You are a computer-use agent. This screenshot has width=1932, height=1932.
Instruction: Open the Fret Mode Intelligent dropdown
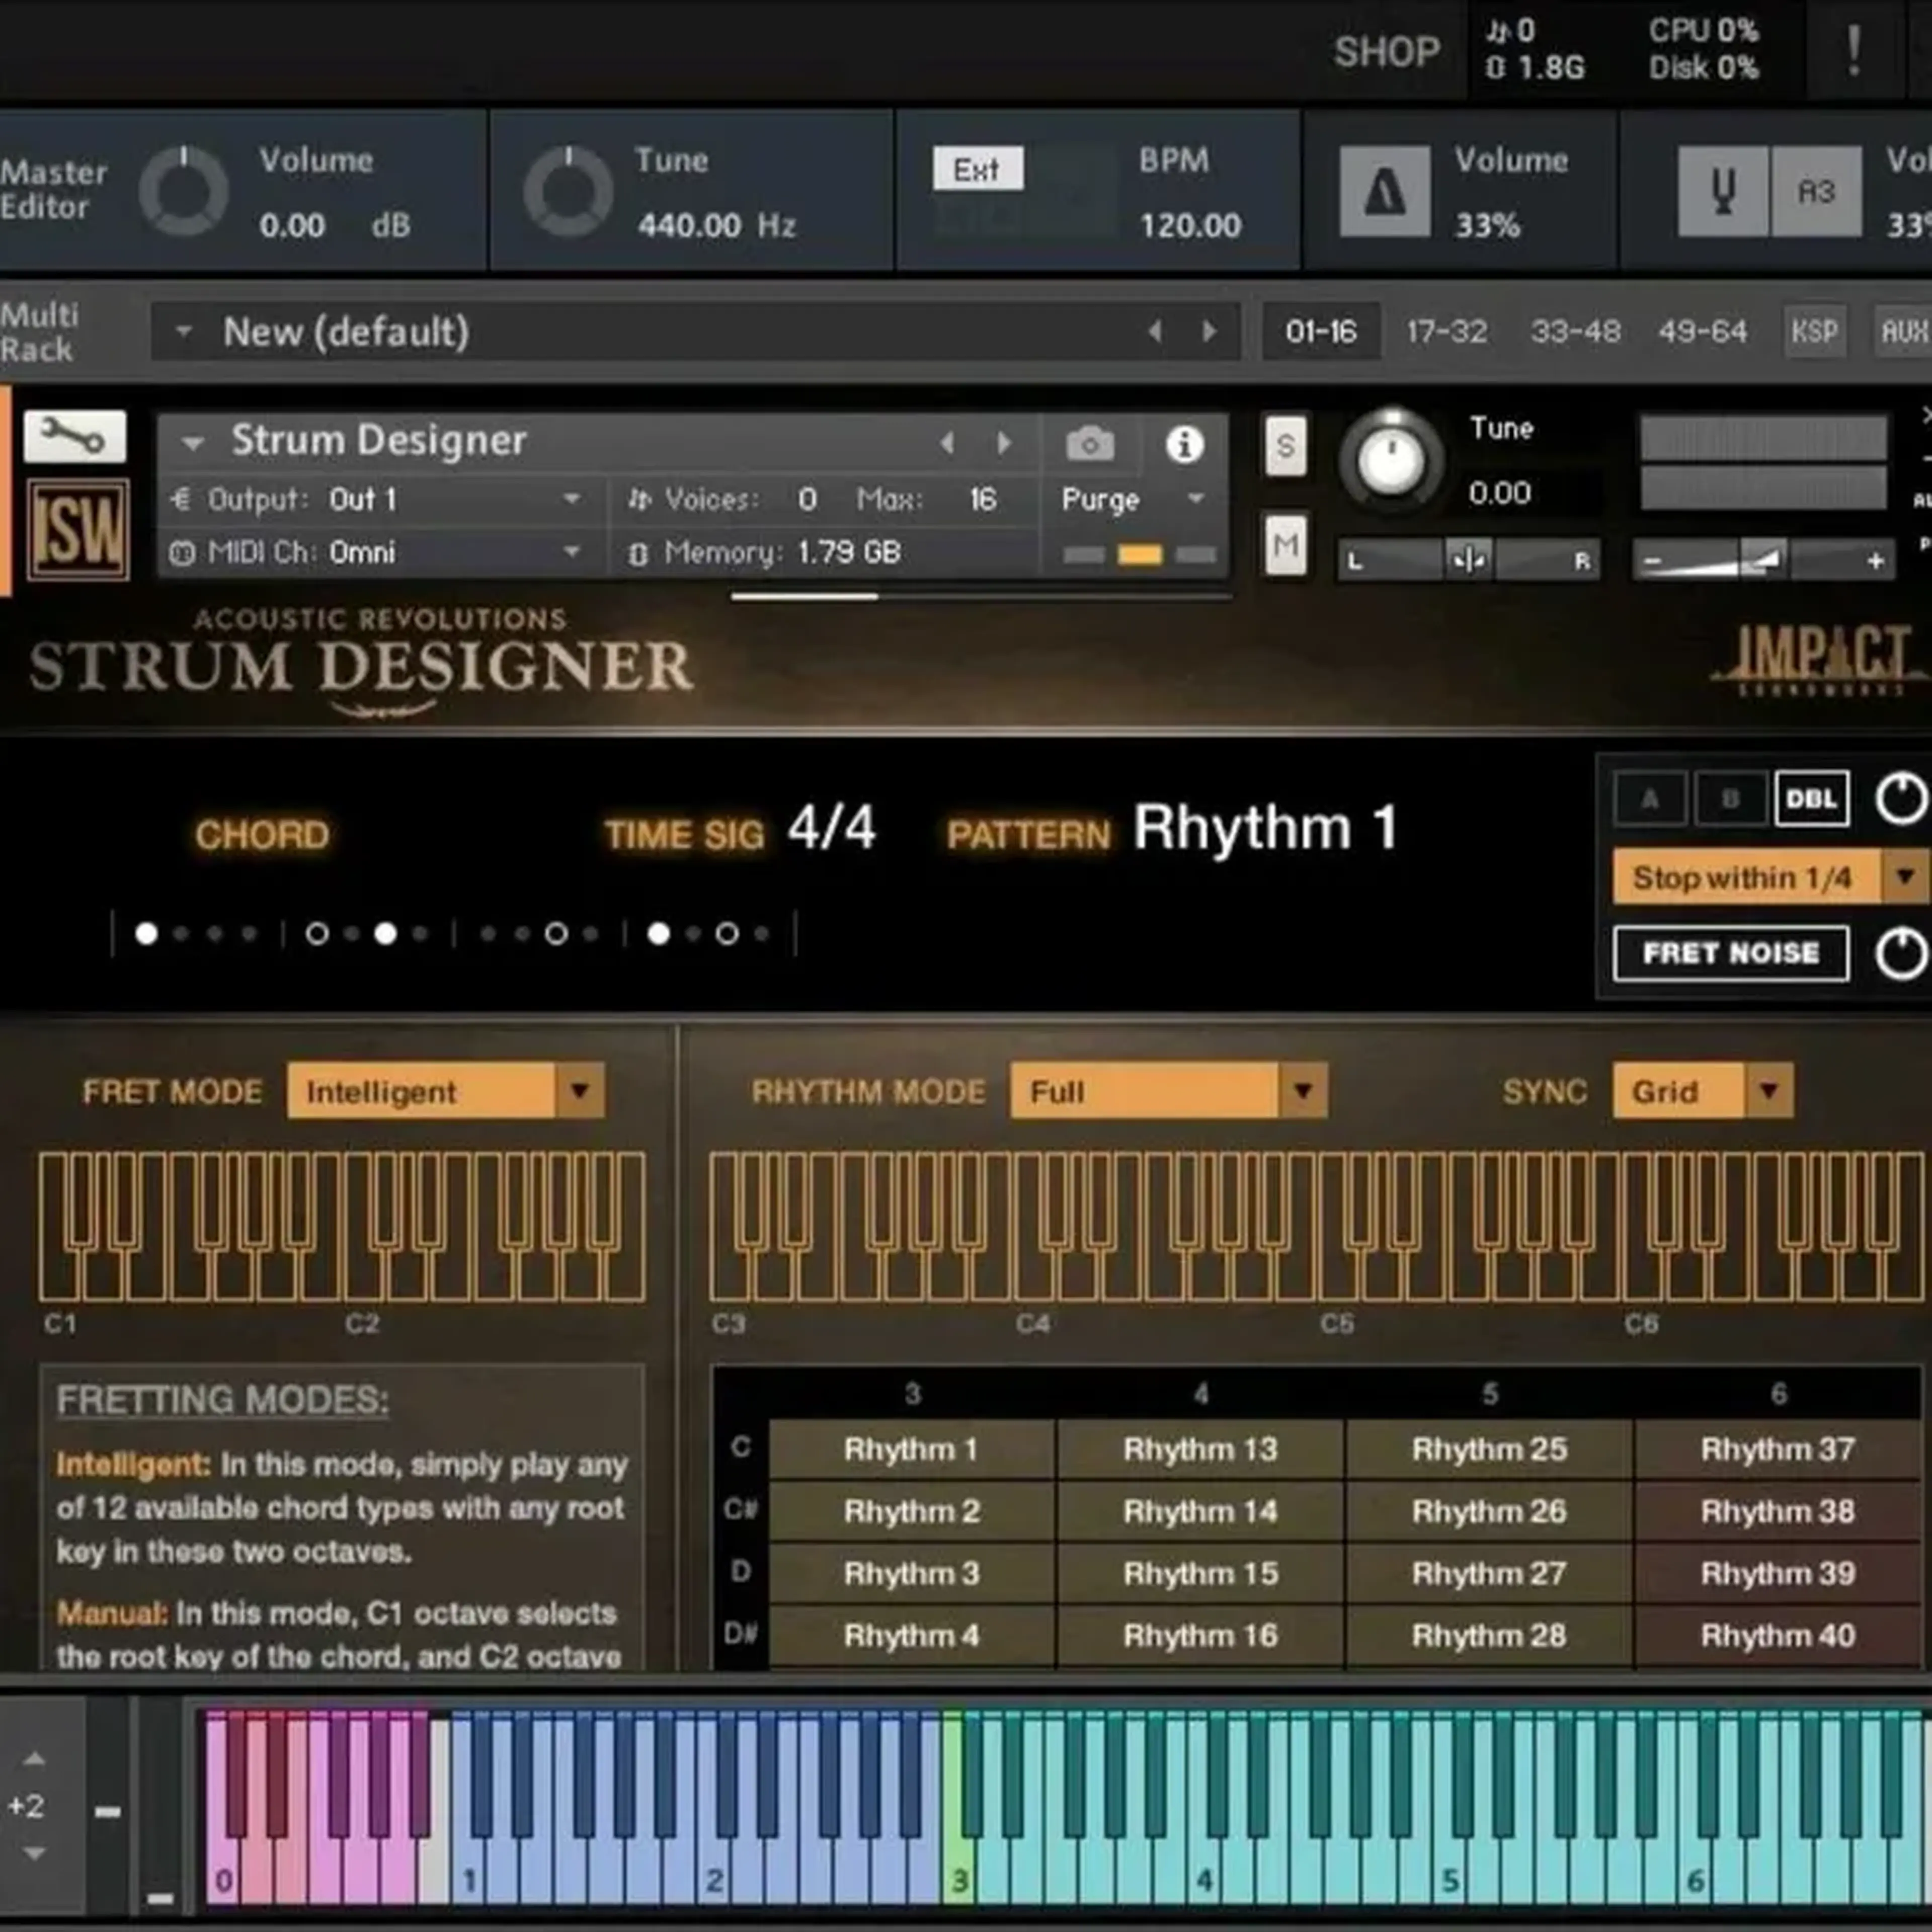click(445, 1091)
